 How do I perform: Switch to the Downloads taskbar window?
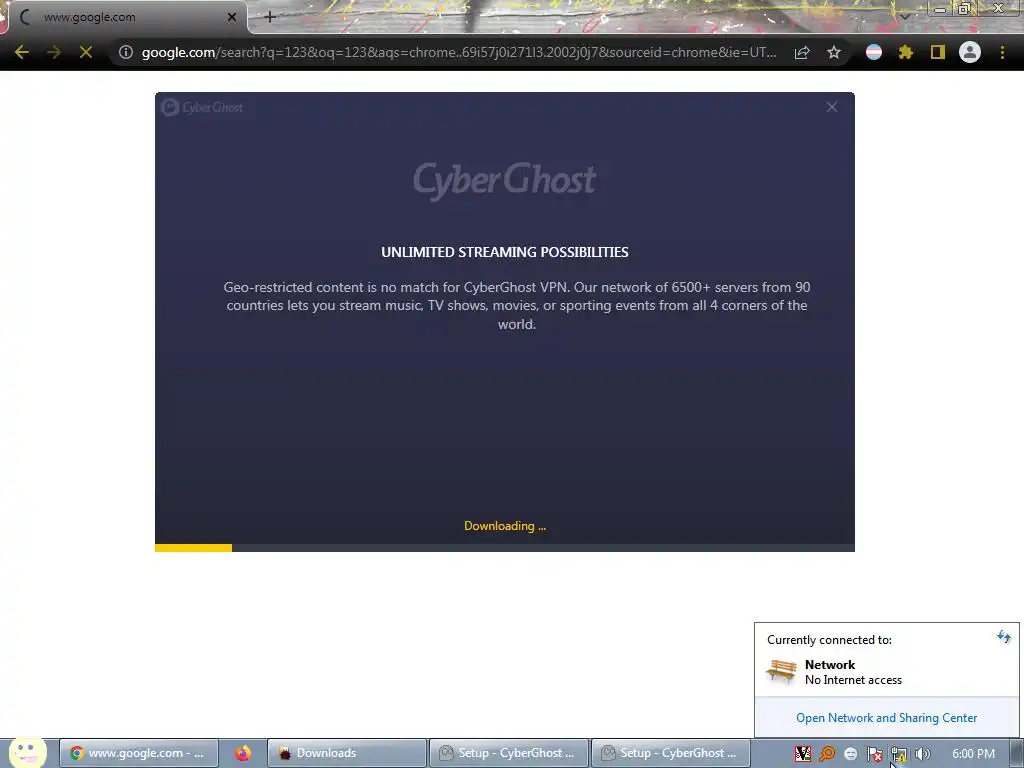(x=347, y=753)
